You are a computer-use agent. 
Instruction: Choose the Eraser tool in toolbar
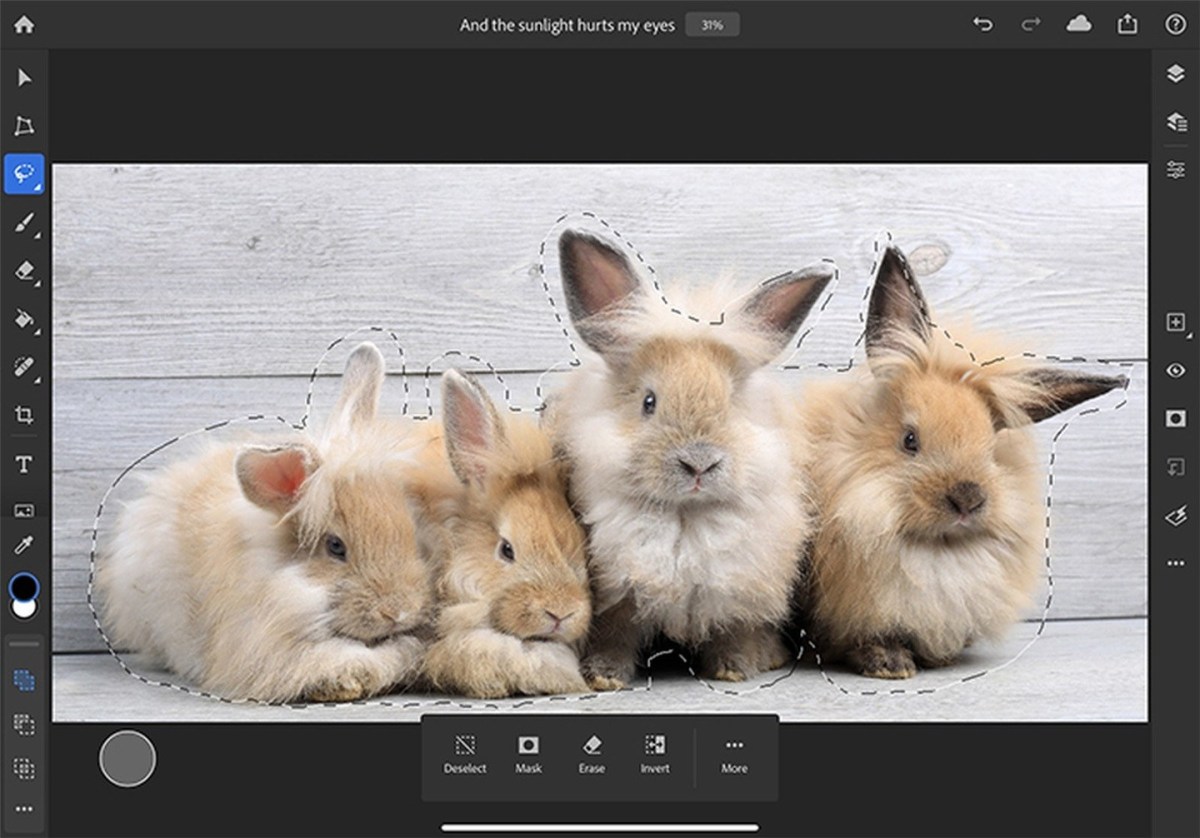point(24,271)
